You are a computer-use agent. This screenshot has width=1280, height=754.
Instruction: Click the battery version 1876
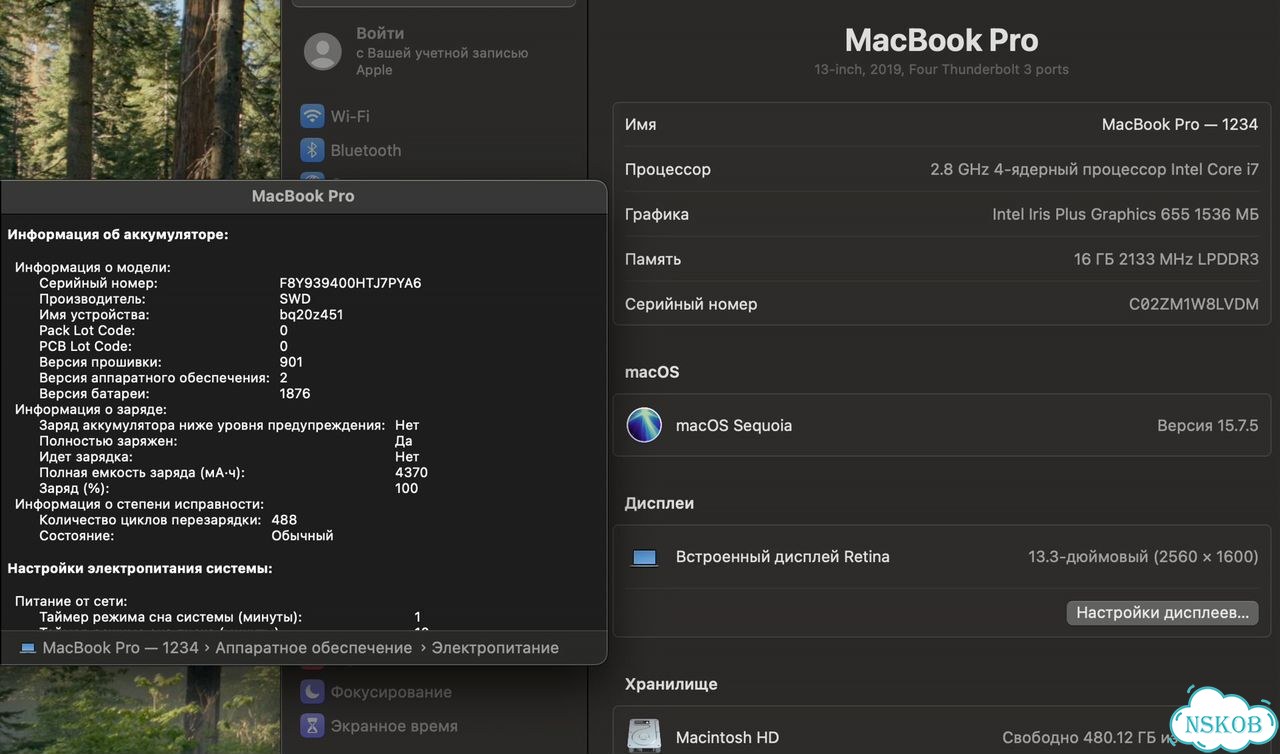coord(295,393)
